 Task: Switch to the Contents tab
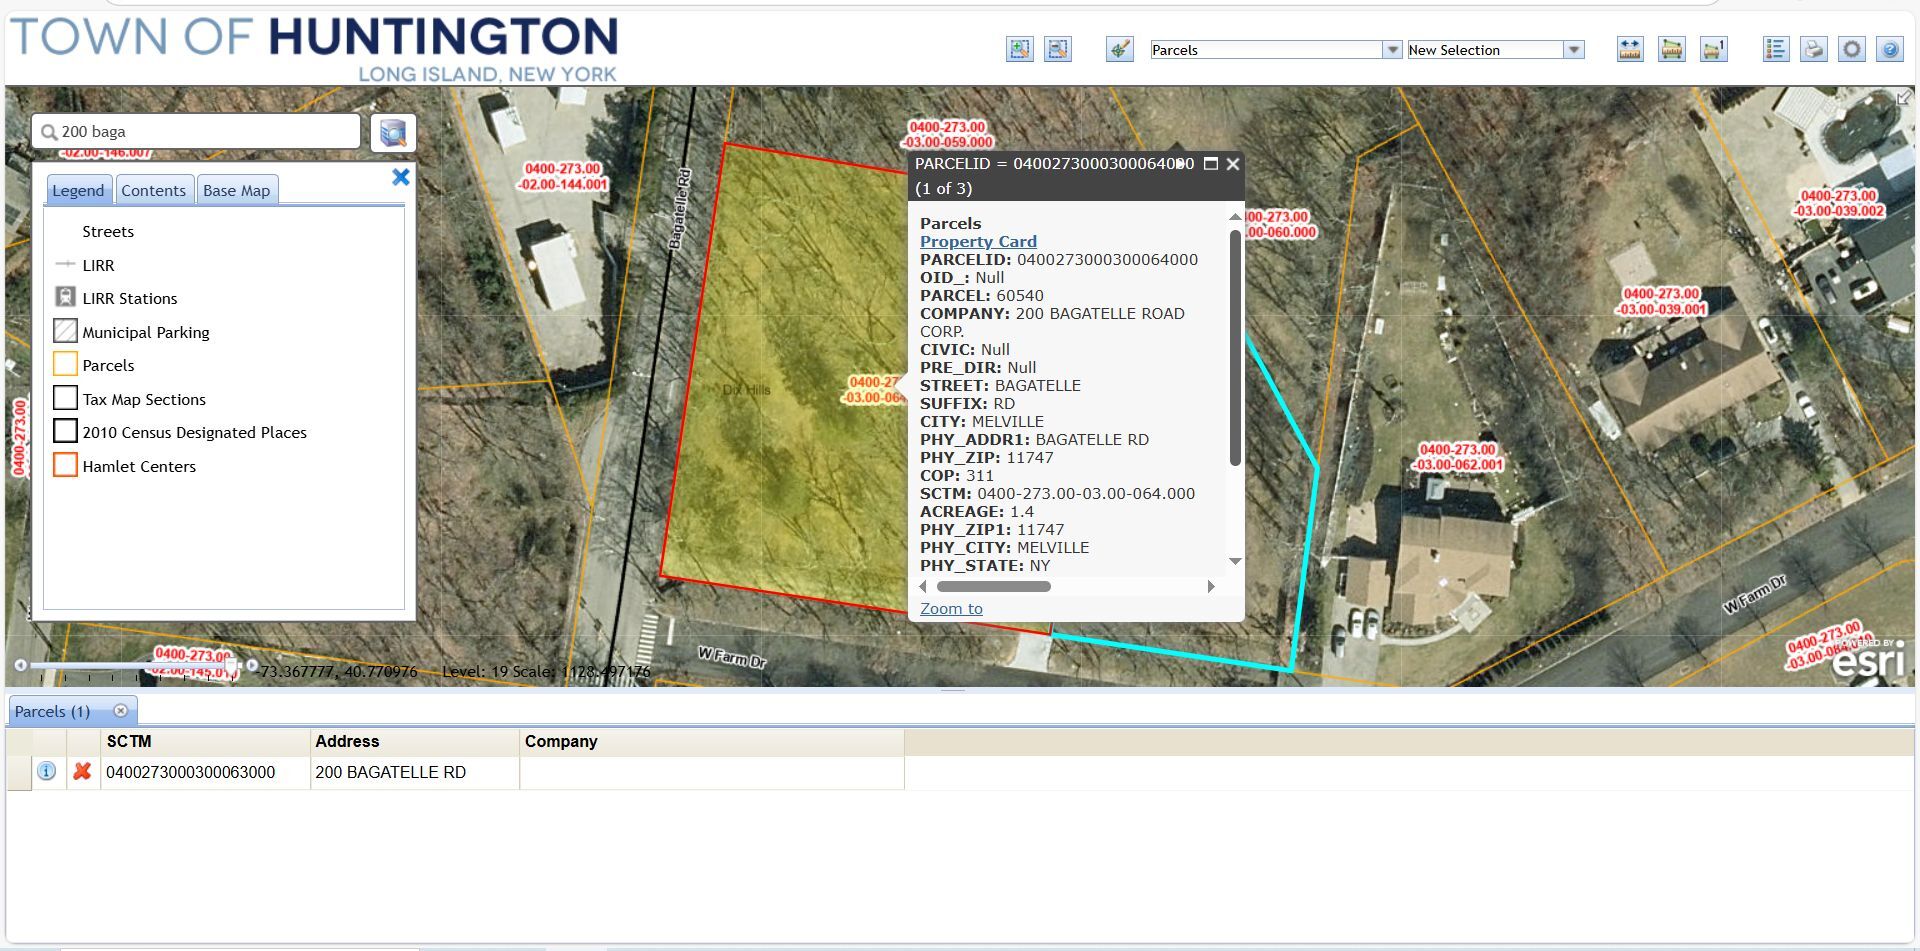[153, 190]
